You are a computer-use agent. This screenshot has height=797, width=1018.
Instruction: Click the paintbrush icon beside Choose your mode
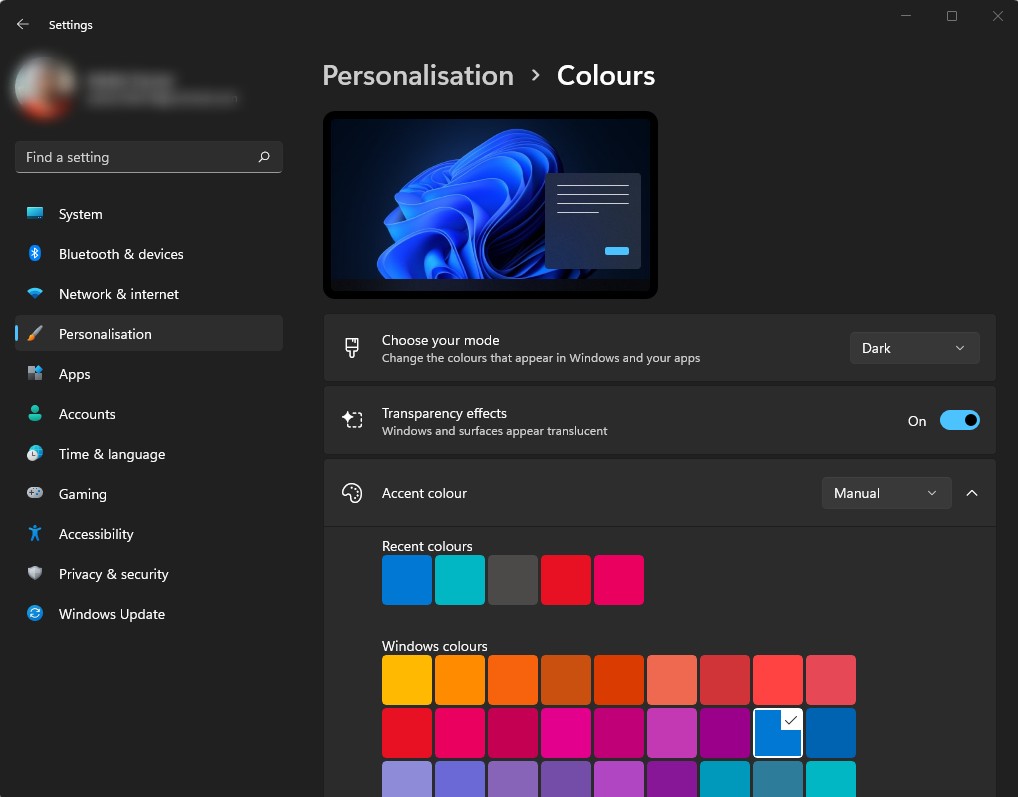click(x=352, y=348)
